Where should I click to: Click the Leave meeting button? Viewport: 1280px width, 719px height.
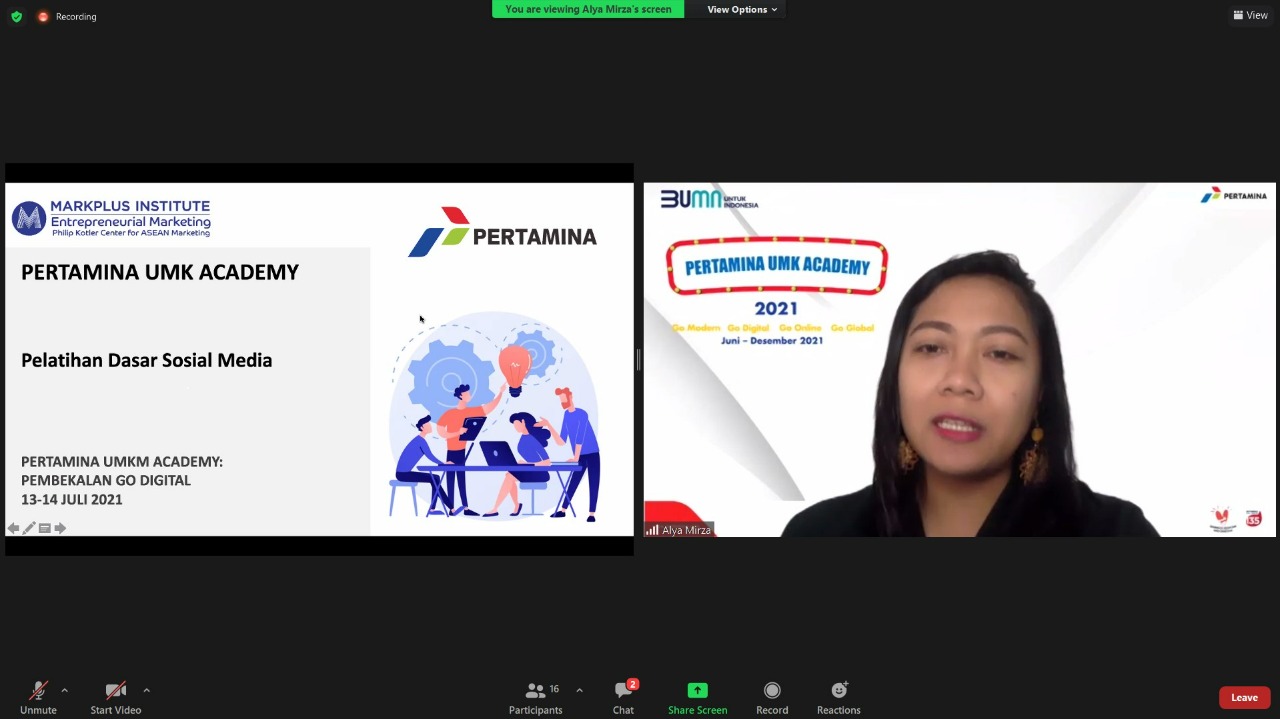pyautogui.click(x=1244, y=697)
